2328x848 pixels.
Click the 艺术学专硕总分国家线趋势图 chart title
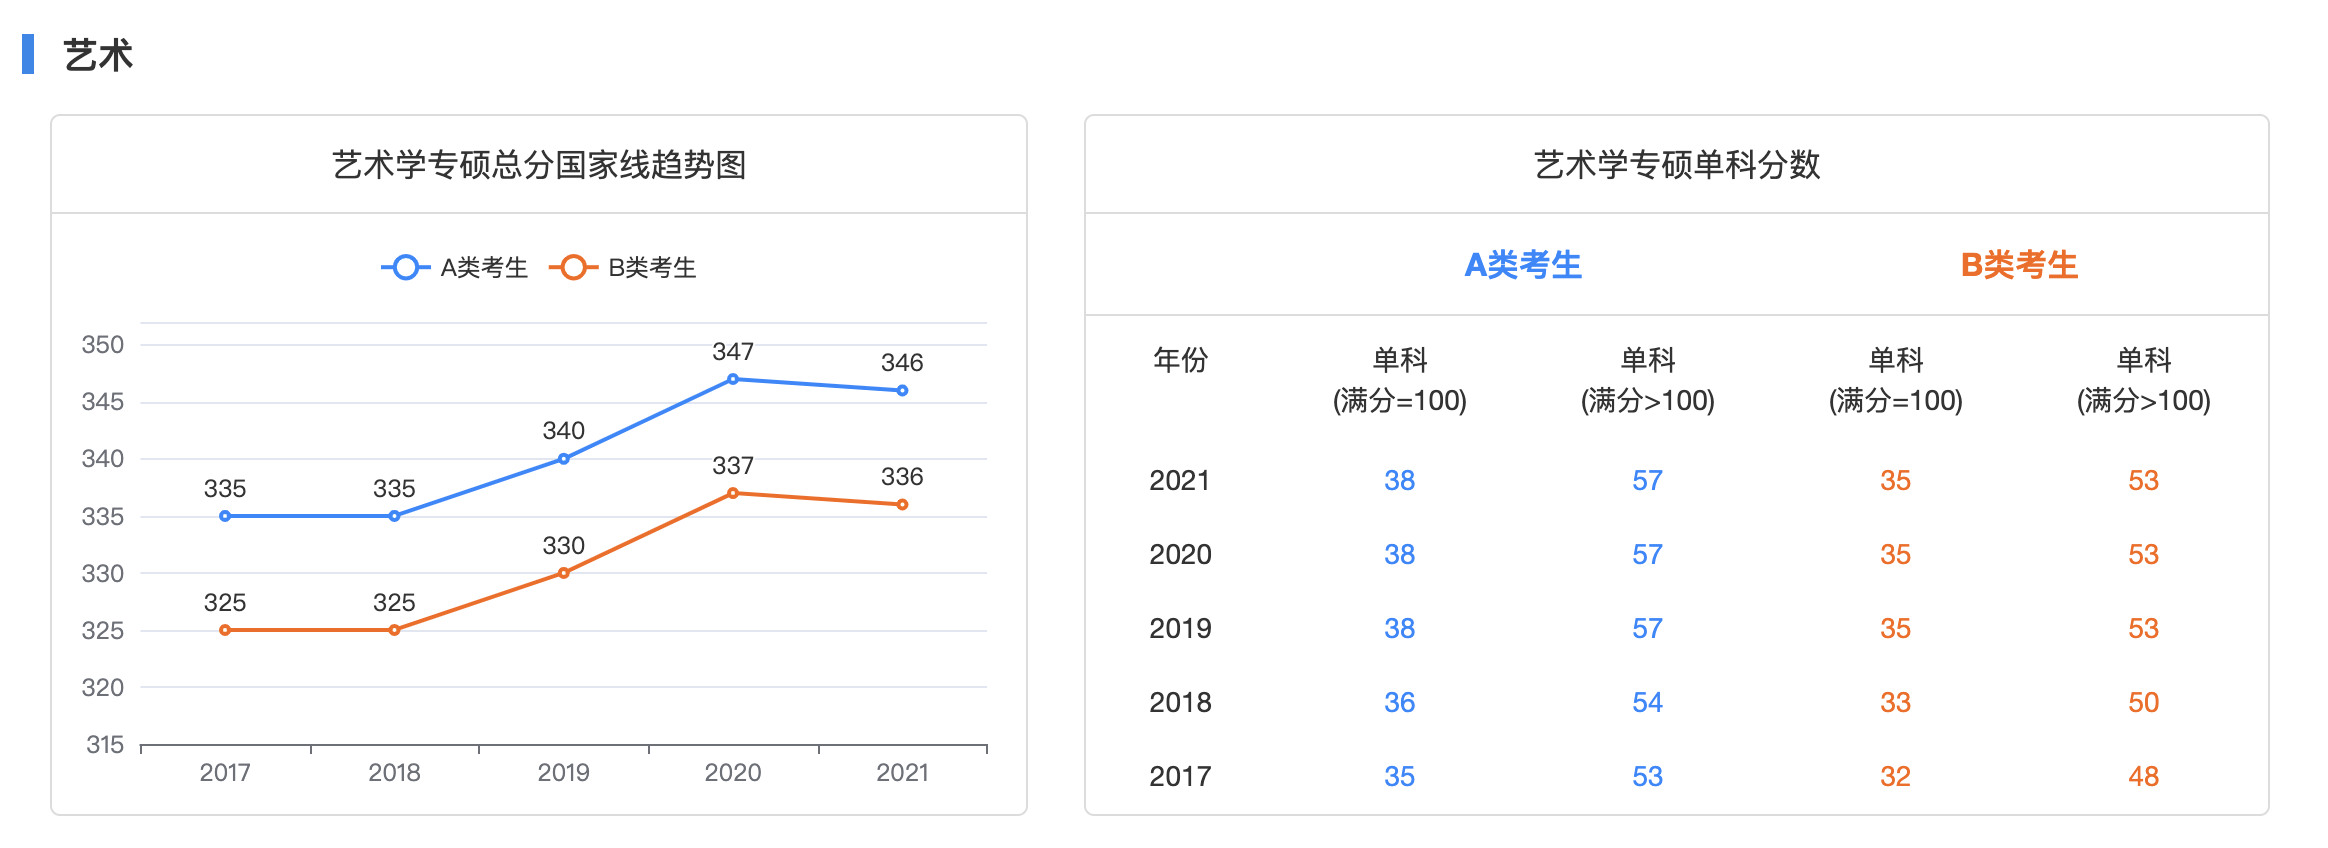tap(539, 165)
